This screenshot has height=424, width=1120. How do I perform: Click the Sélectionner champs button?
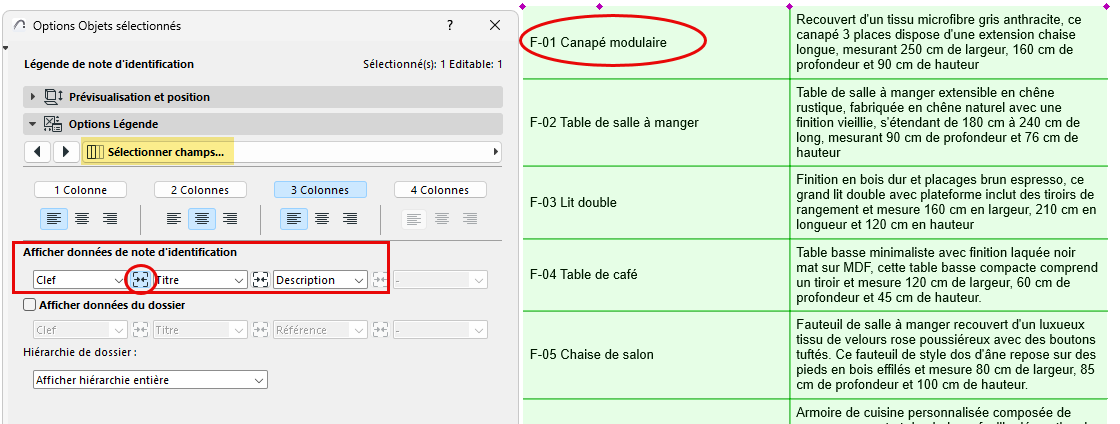tap(160, 152)
